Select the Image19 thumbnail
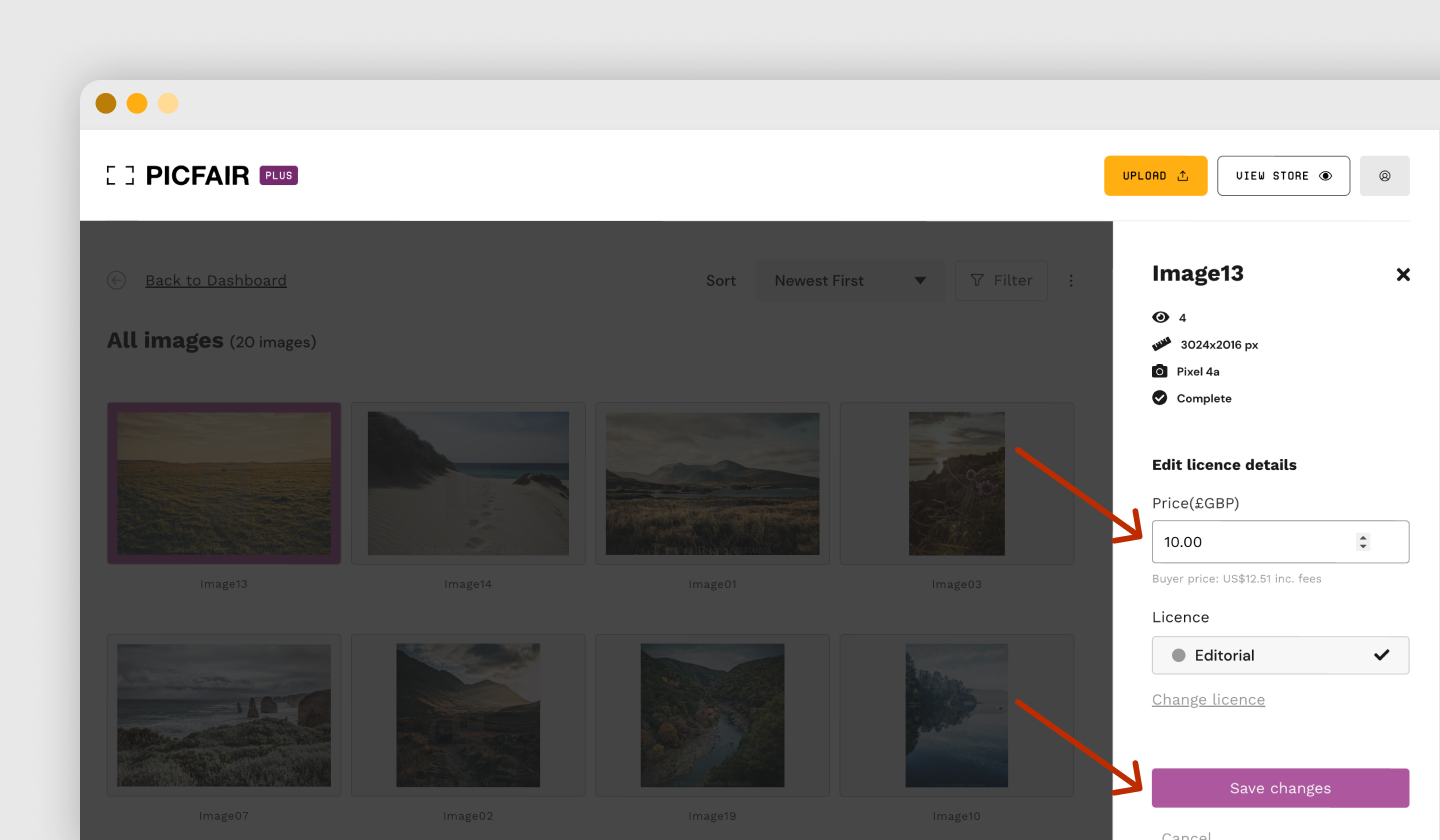 pyautogui.click(x=712, y=715)
